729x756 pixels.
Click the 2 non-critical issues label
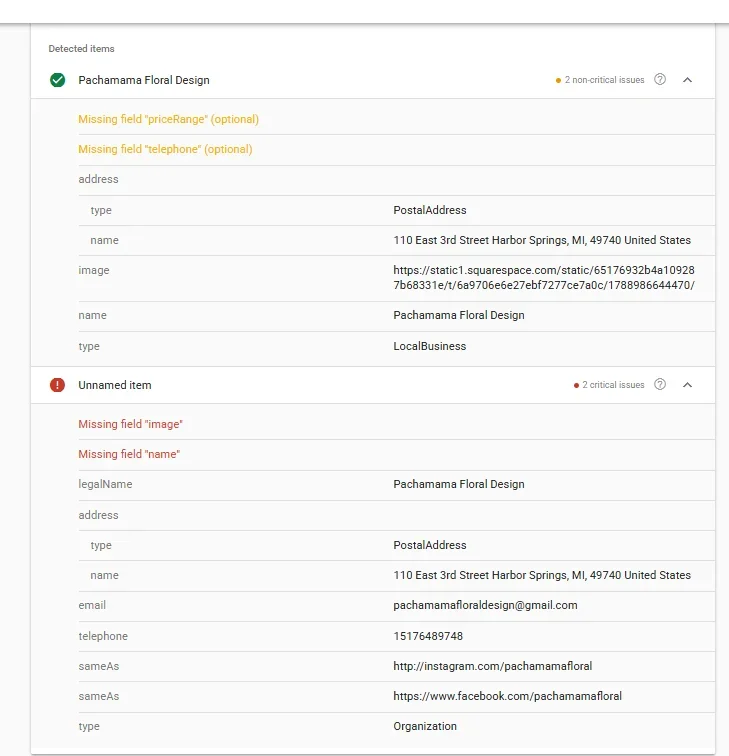604,80
